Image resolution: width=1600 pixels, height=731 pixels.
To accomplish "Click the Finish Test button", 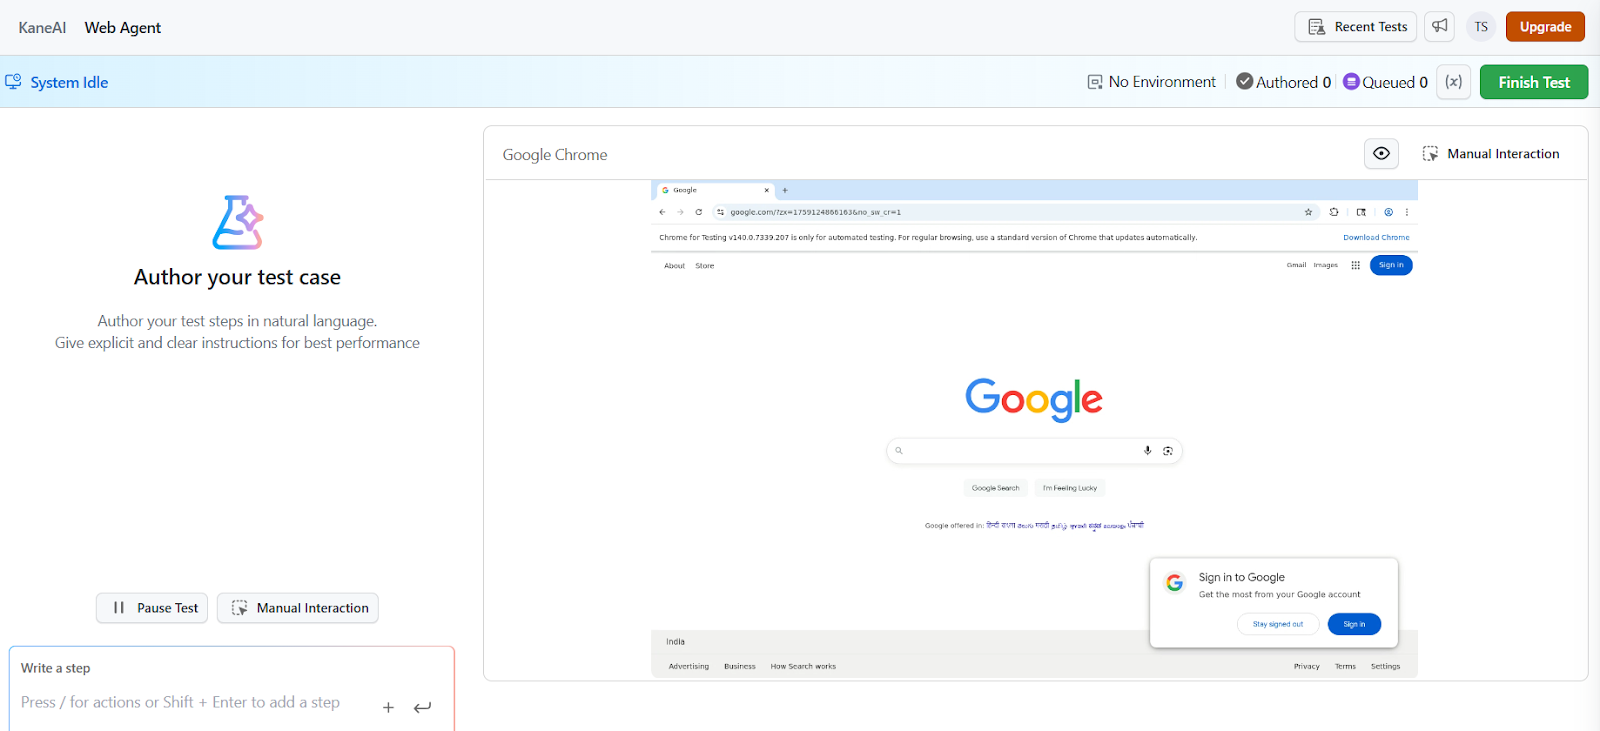I will click(1534, 82).
